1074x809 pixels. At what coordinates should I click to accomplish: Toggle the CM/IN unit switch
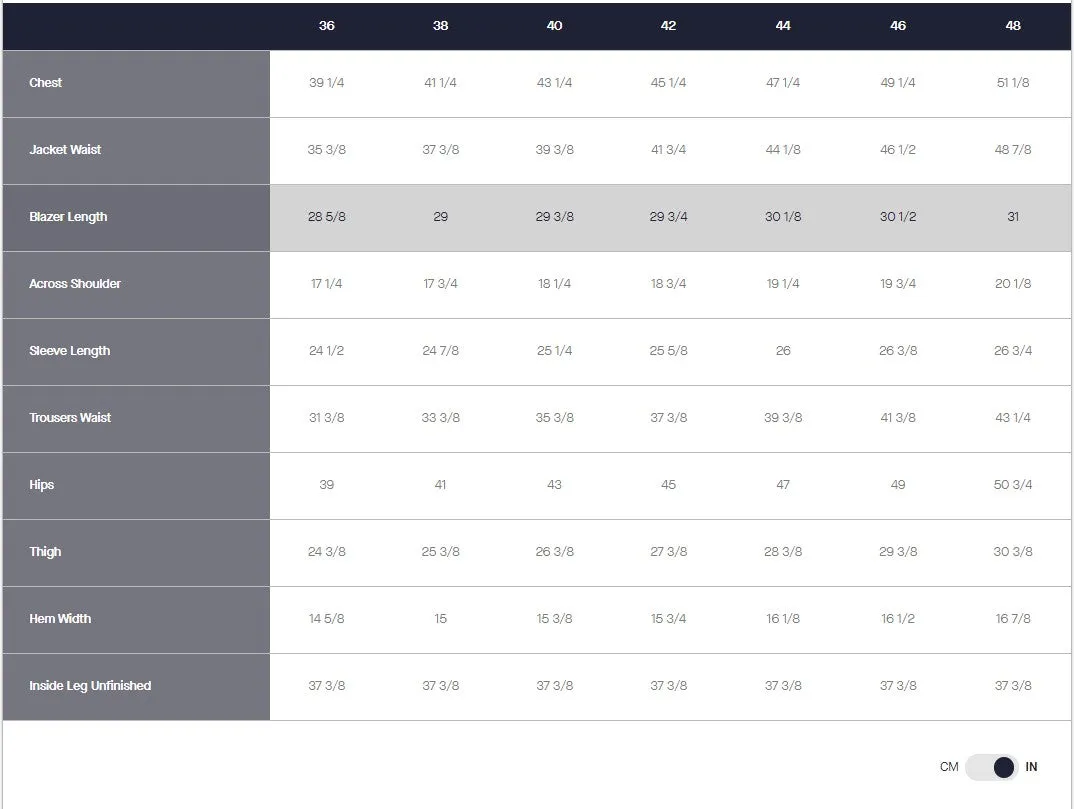coord(991,767)
